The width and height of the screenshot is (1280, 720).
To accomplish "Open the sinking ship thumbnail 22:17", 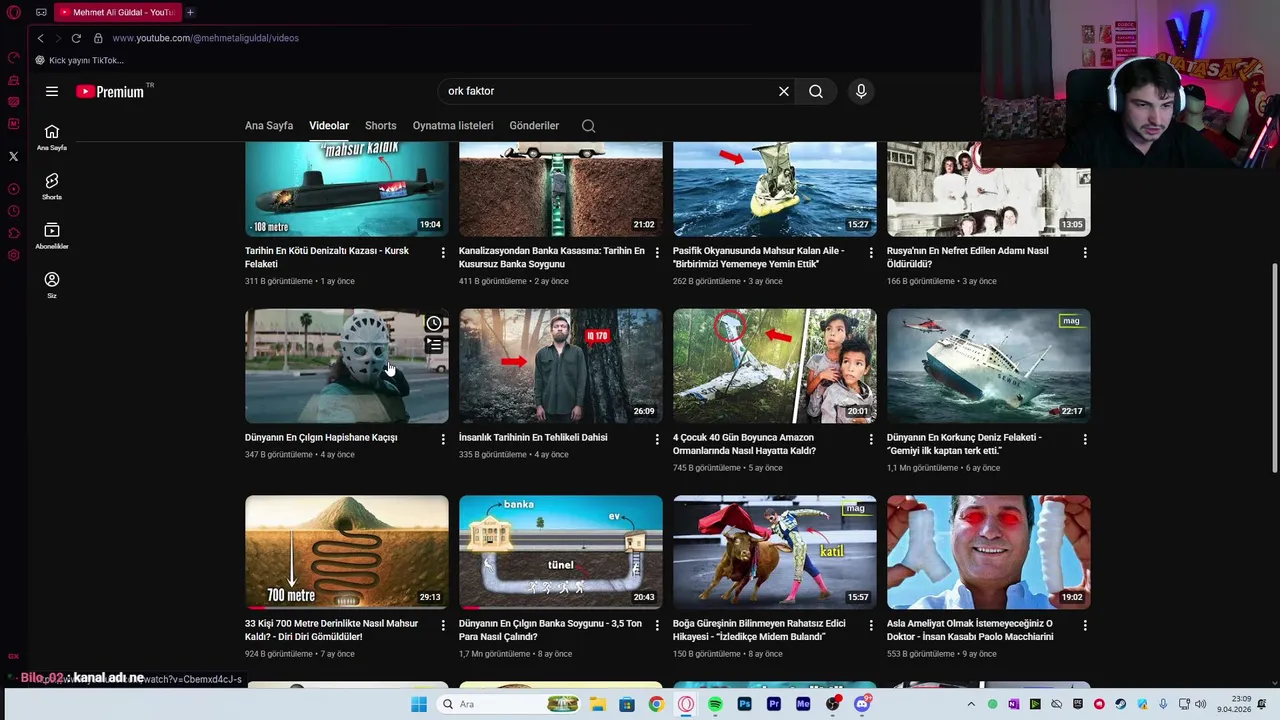I will [989, 366].
